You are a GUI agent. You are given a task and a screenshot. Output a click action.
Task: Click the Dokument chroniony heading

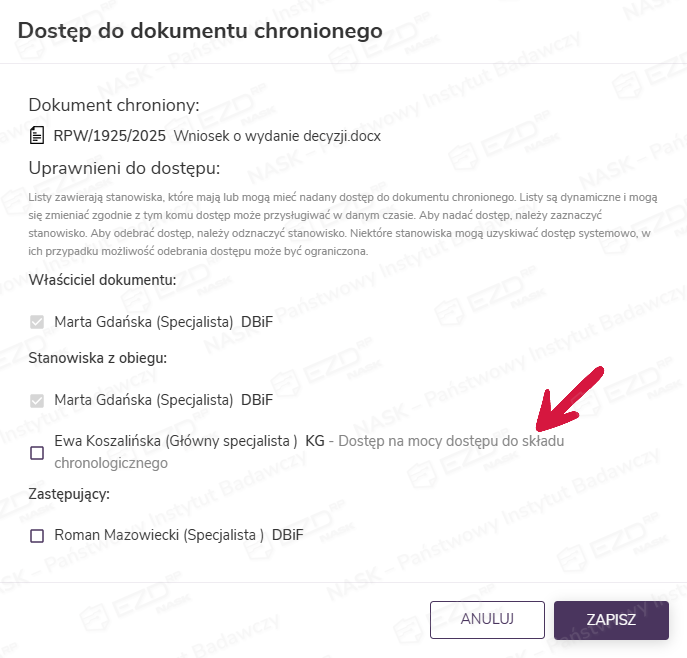point(114,105)
